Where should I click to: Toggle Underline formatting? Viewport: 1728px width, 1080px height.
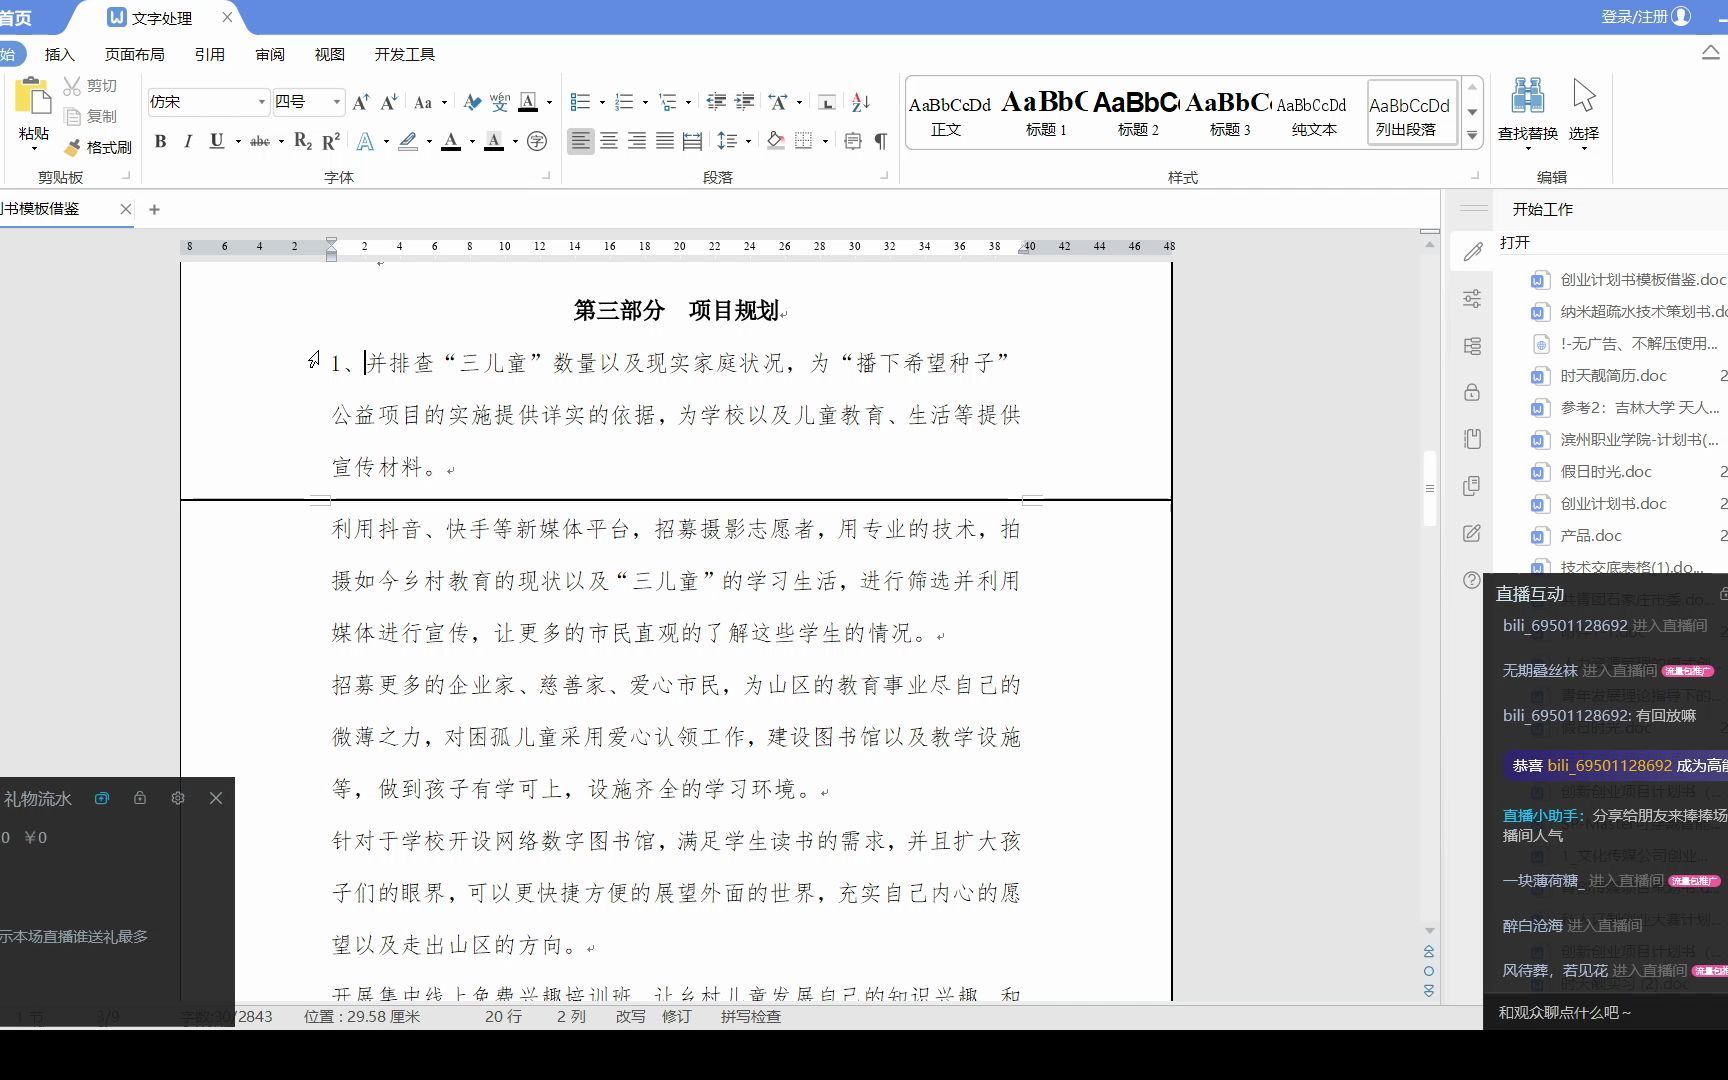coord(216,142)
